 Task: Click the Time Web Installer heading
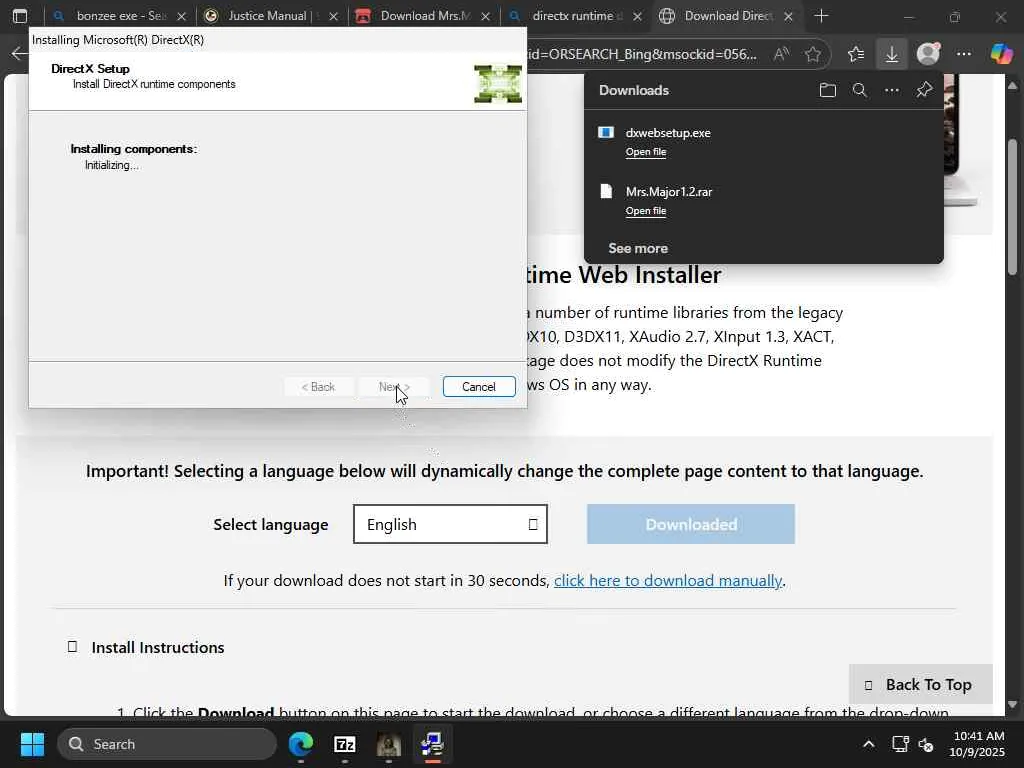[x=624, y=275]
